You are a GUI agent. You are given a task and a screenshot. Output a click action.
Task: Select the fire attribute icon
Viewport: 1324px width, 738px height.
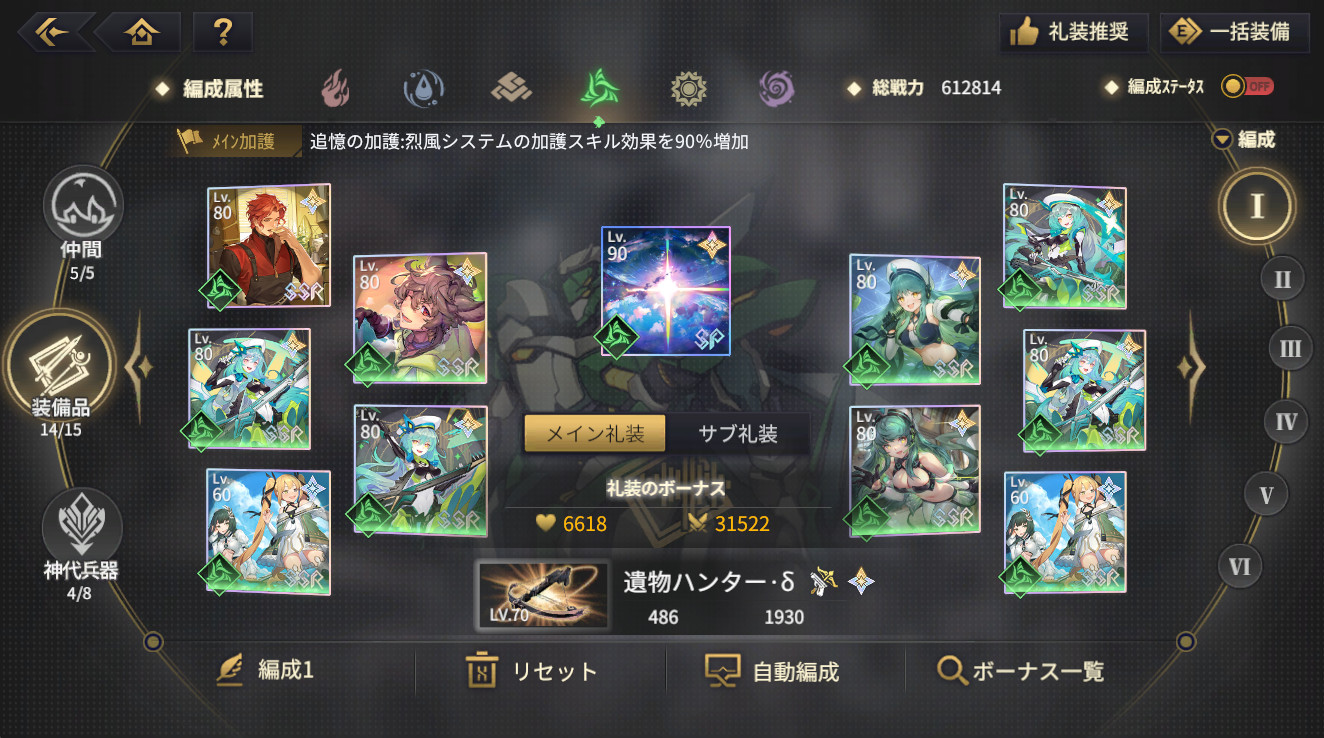(x=336, y=89)
